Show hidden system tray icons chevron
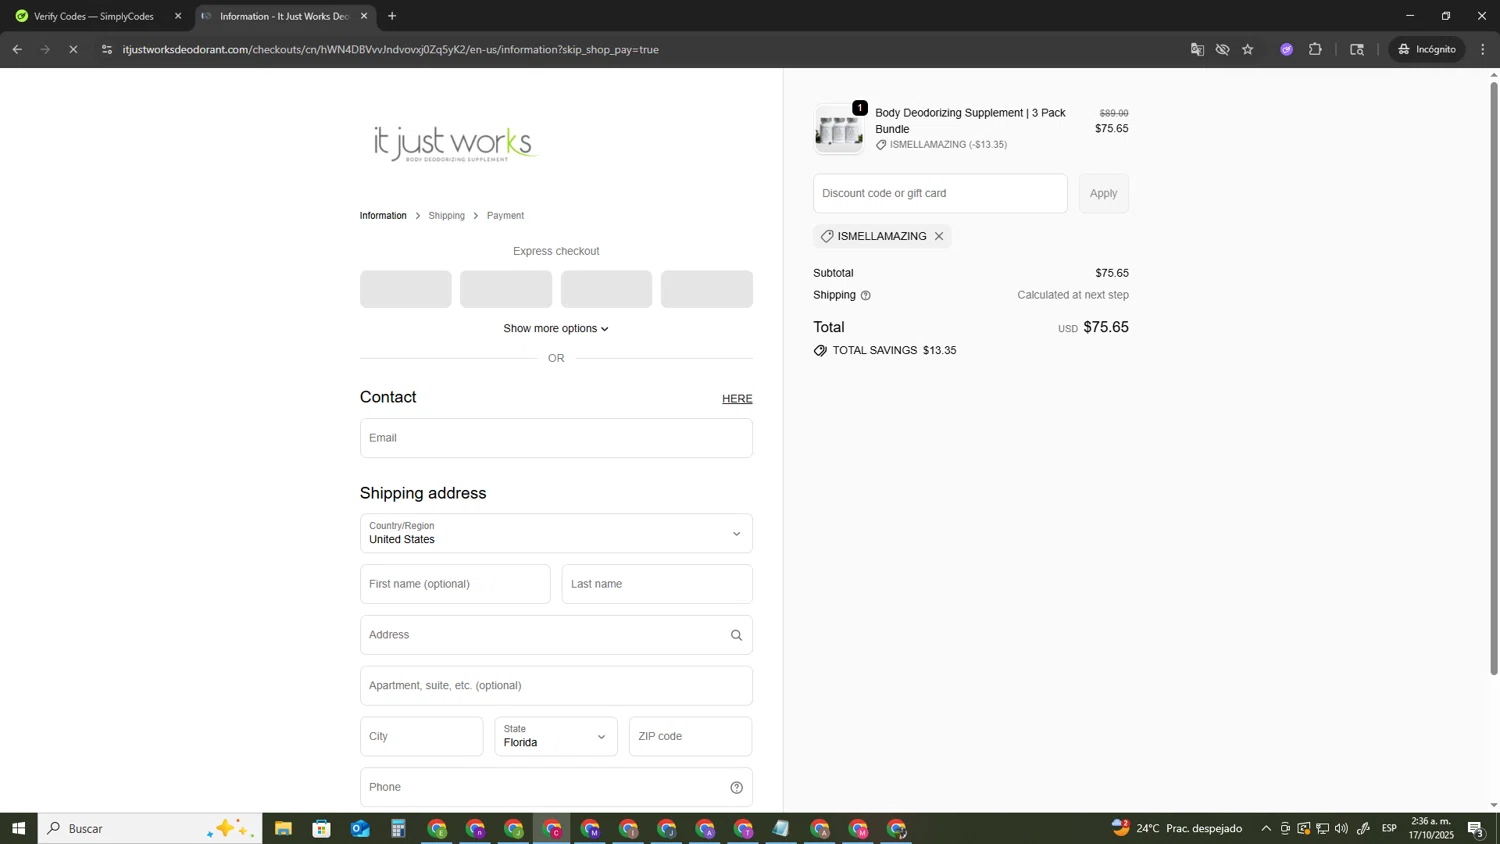This screenshot has width=1500, height=844. (x=1266, y=829)
